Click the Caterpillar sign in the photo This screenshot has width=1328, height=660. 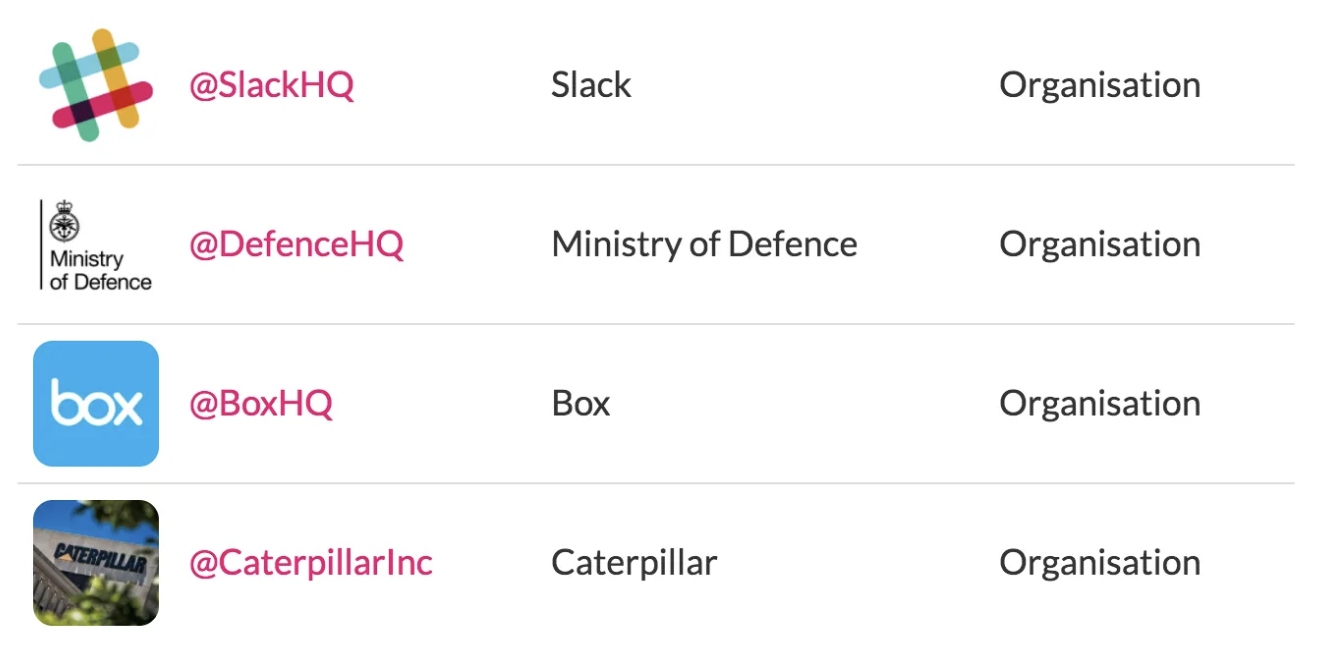(x=100, y=559)
